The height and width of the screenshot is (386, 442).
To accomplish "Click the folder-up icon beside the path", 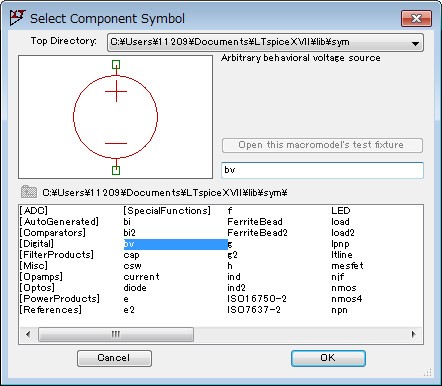I will 29,192.
